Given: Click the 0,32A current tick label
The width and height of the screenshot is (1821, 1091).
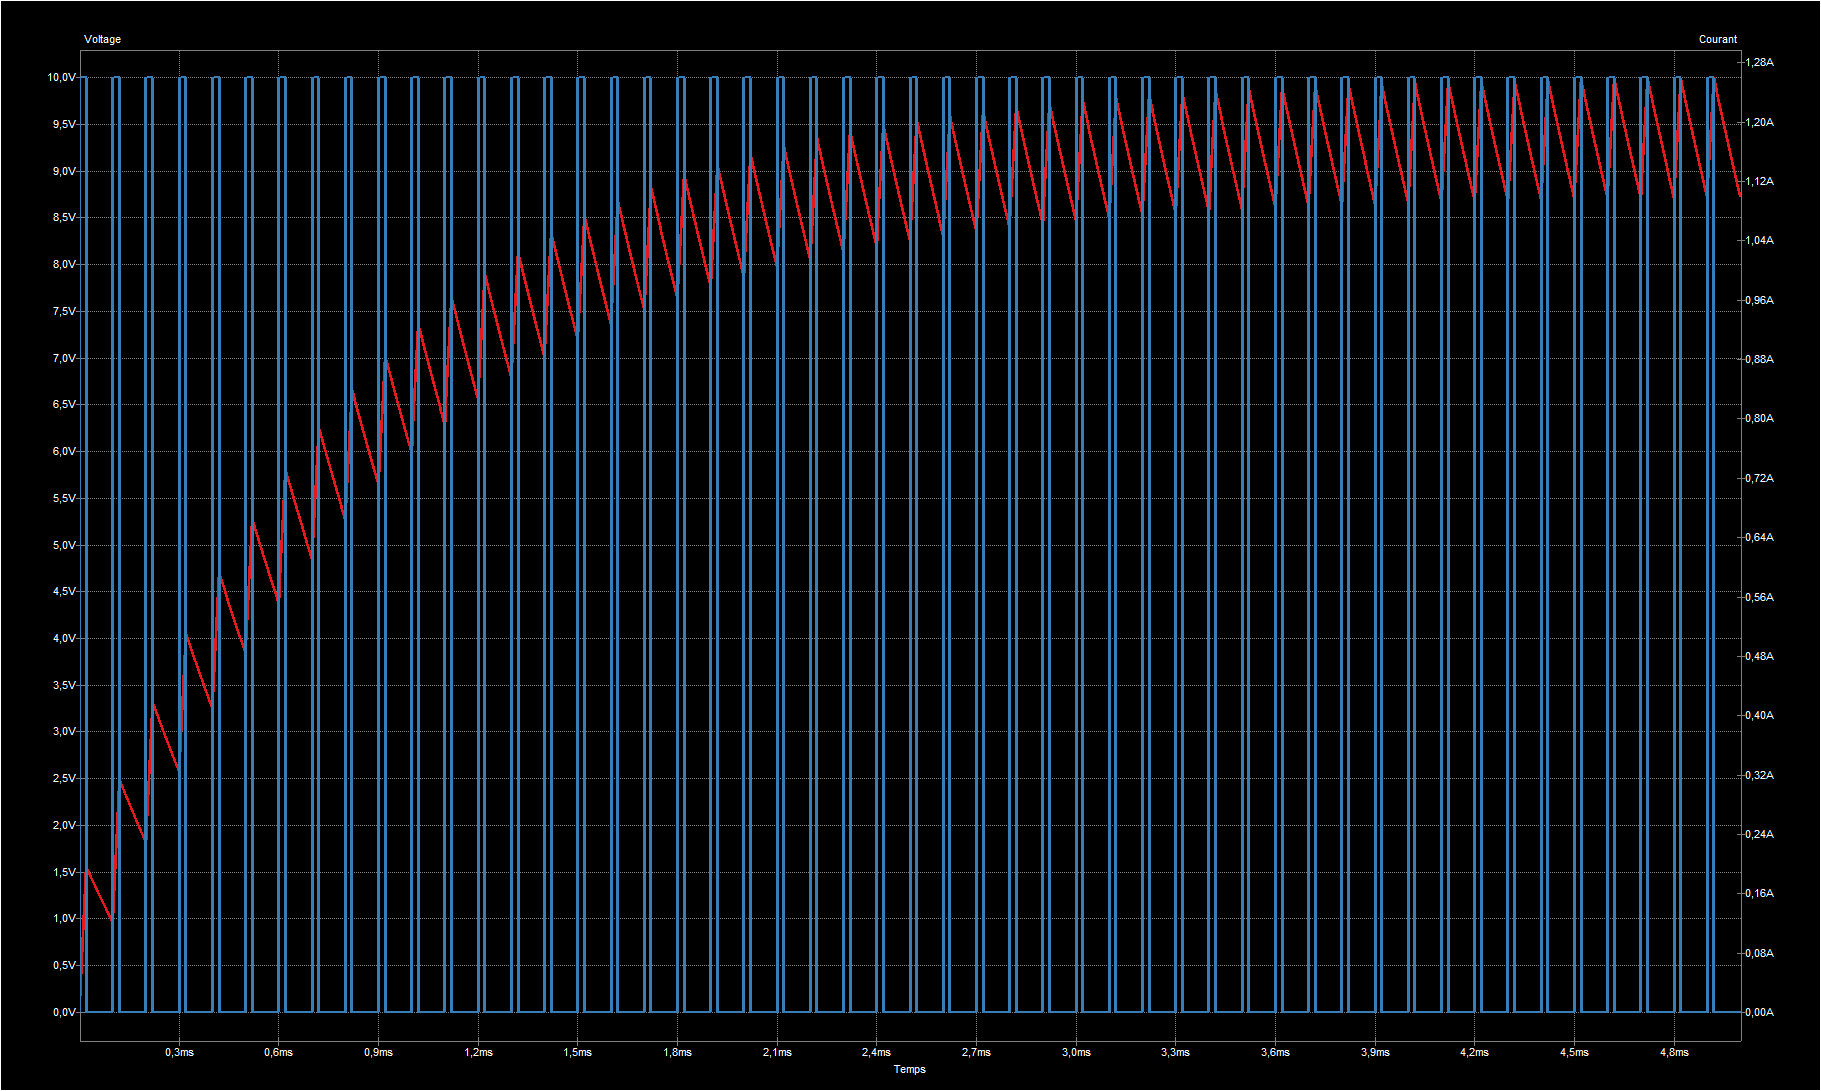Looking at the screenshot, I should click(1759, 775).
